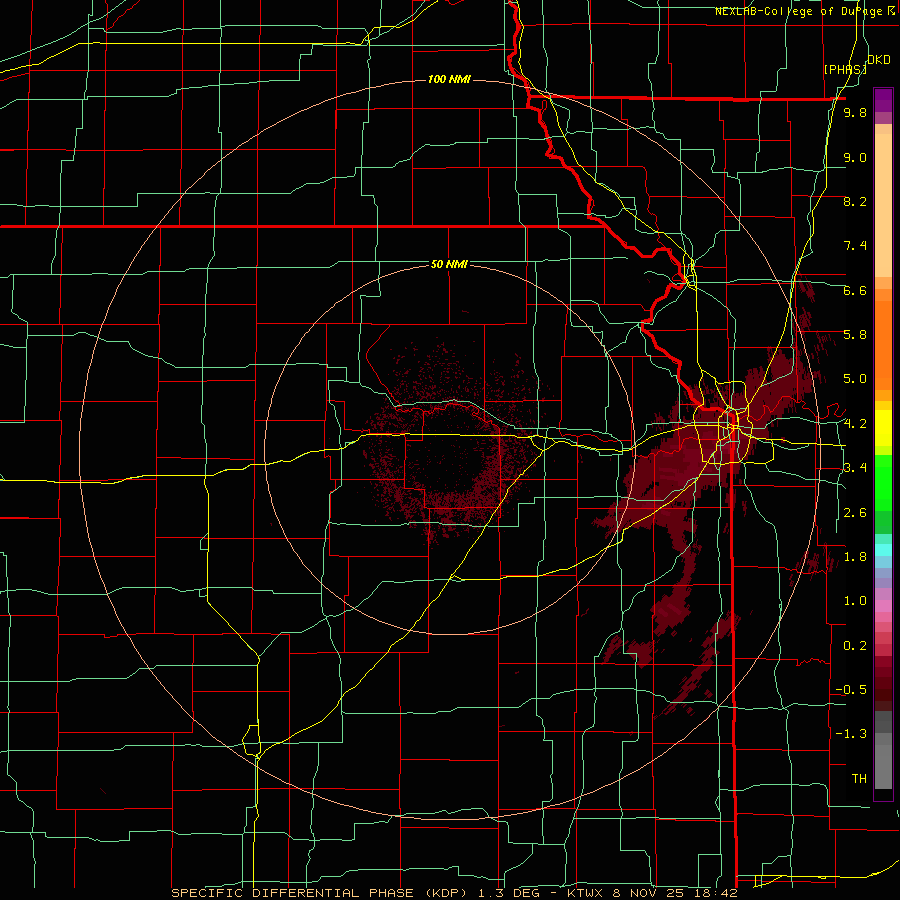
Task: Click the 1.0 value on the scale
Action: (x=855, y=601)
